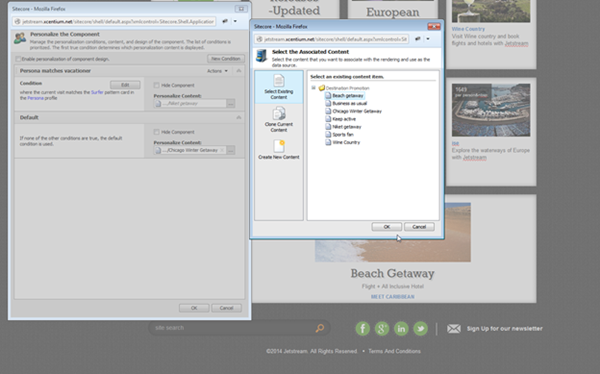Screen dimensions: 600x374
Task: Click Beach Getaway heading on page
Action: pos(393,273)
